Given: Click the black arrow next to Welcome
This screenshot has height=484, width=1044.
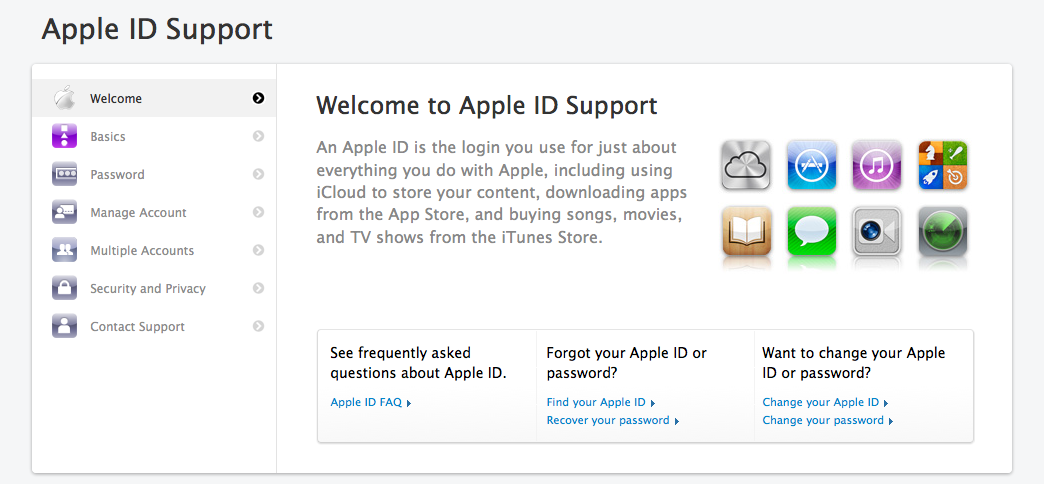Looking at the screenshot, I should click(258, 98).
